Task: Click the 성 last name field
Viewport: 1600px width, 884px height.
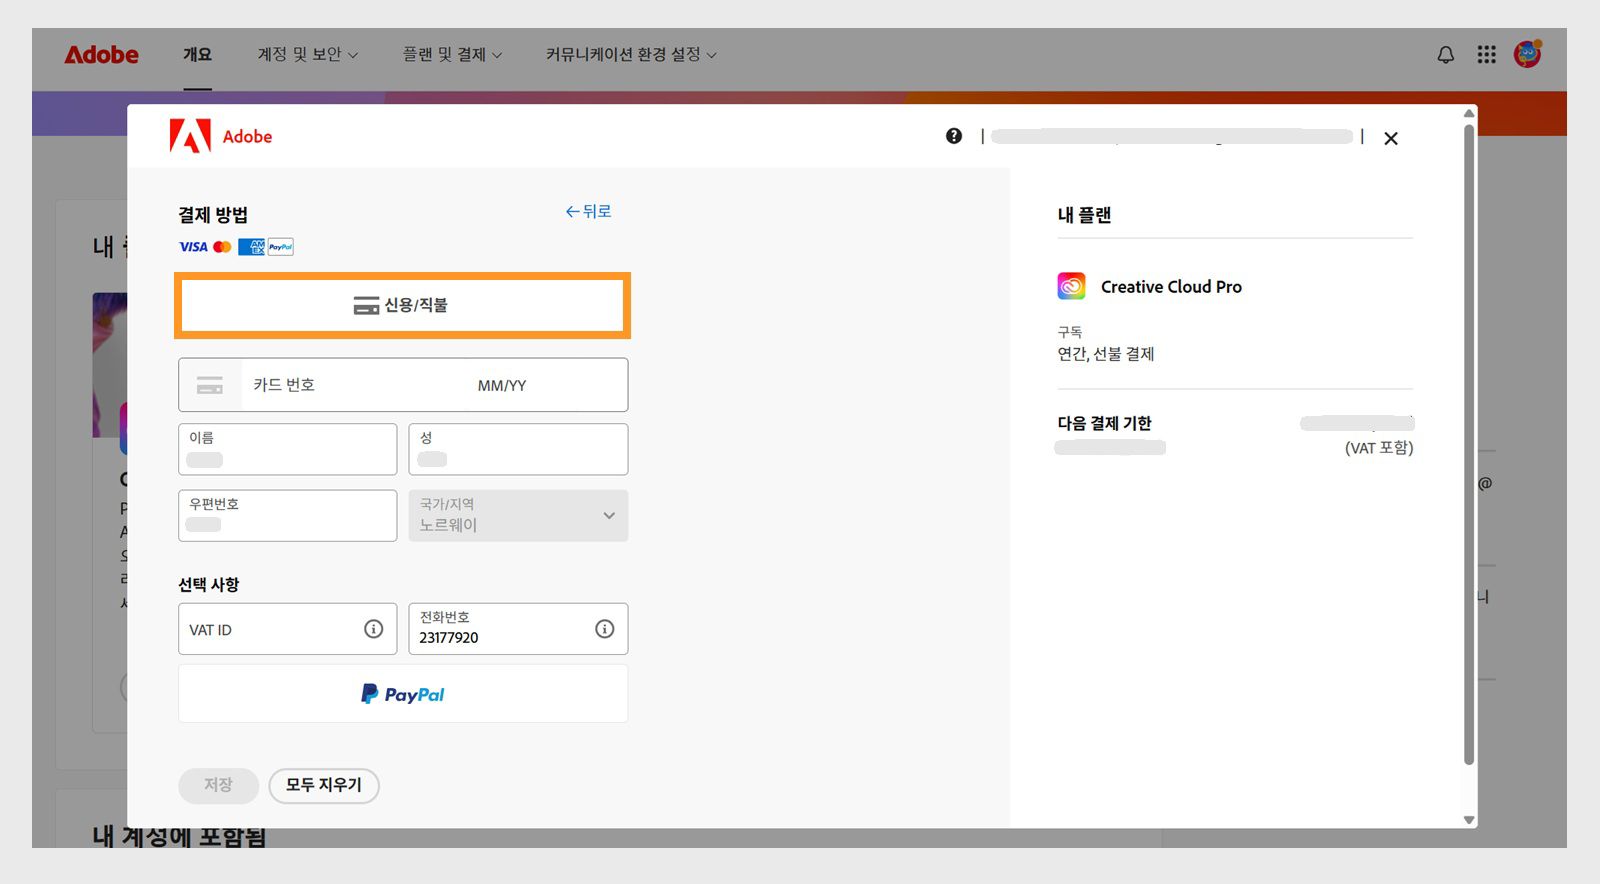Action: point(518,449)
